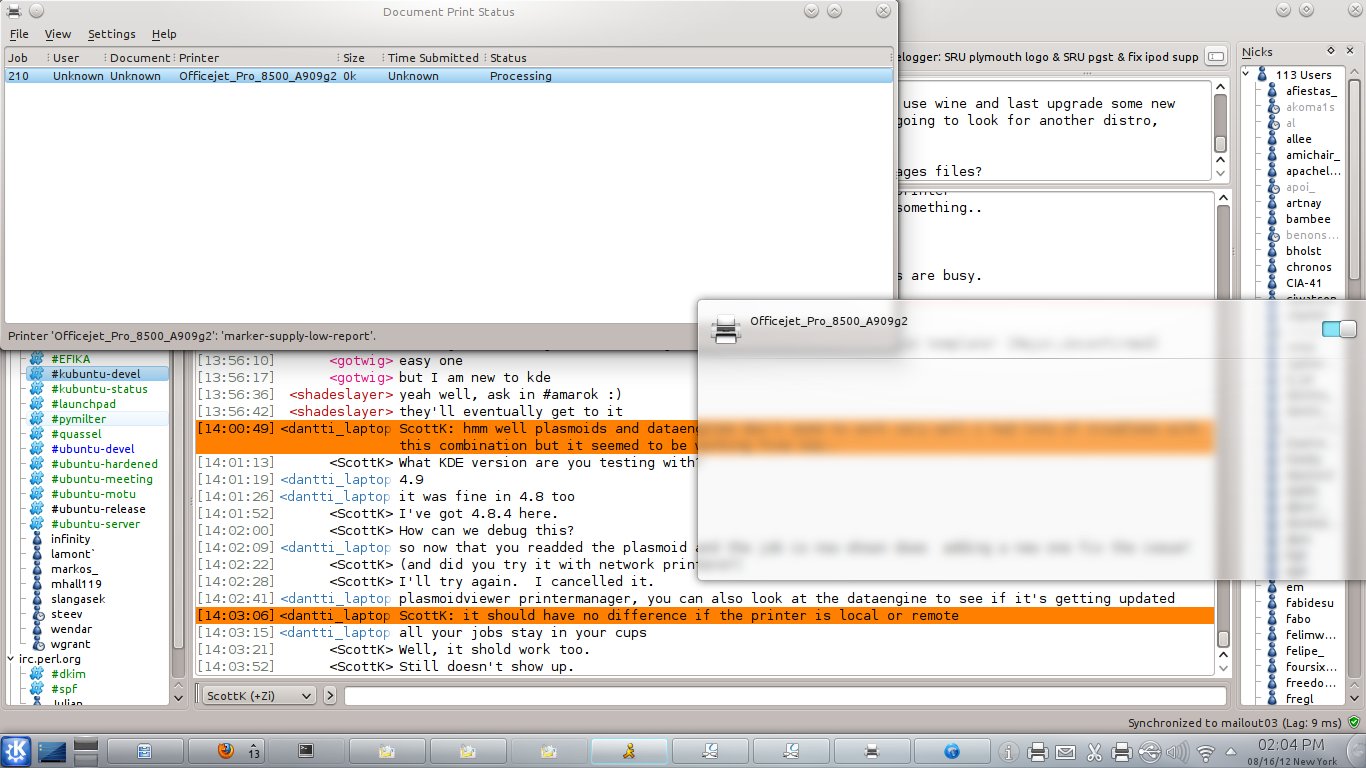Float the Nicks panel with diamond button
Viewport: 1366px width, 768px height.
[x=1331, y=50]
